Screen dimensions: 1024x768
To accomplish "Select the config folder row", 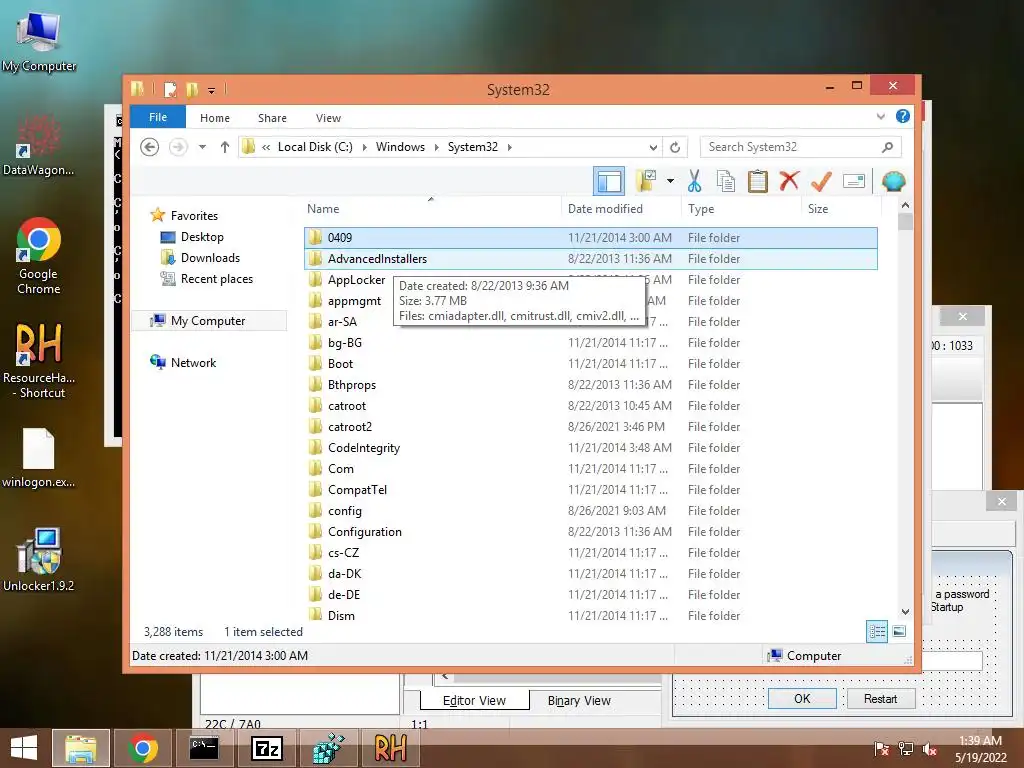I will coord(590,511).
